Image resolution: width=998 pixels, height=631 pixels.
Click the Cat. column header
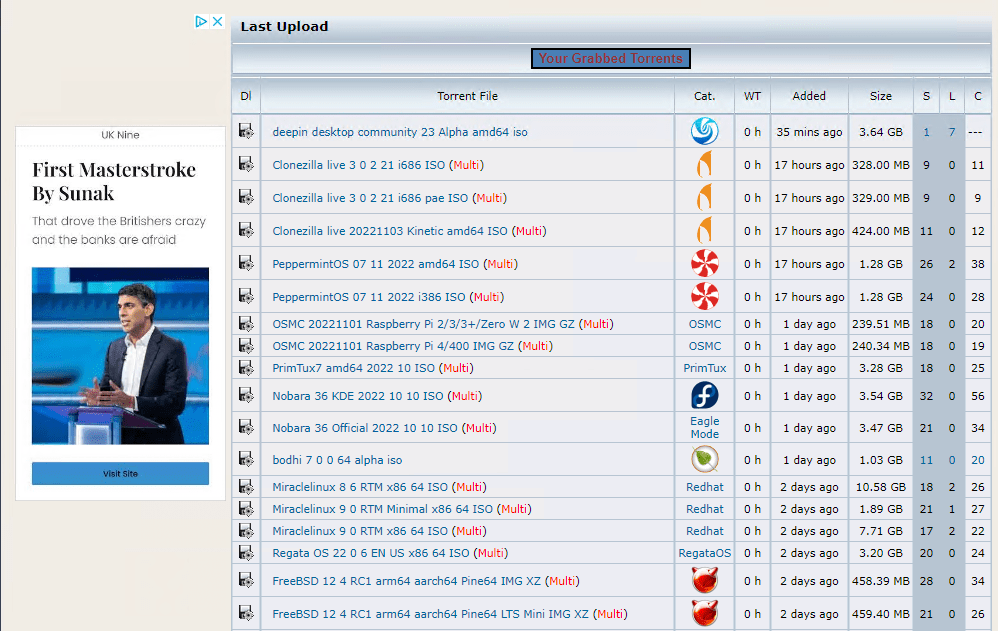pyautogui.click(x=705, y=96)
